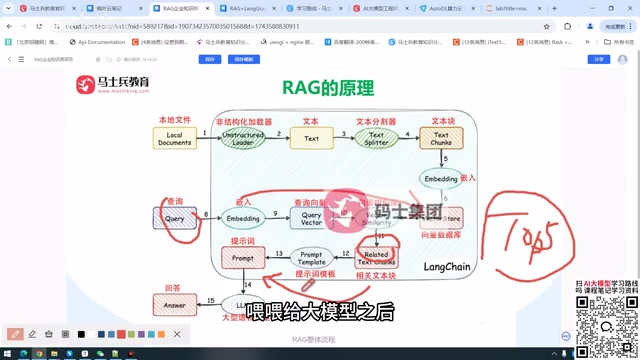640x360 pixels.
Task: Pick the black color swatch
Action: [x=81, y=334]
